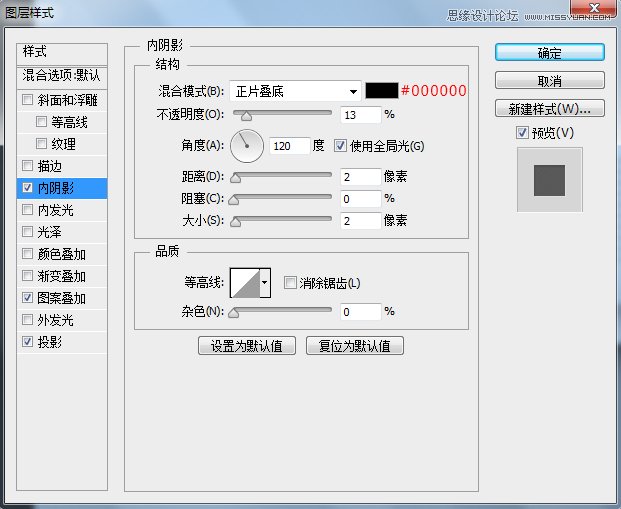Click the angle dial control
The width and height of the screenshot is (621, 509).
click(247, 146)
